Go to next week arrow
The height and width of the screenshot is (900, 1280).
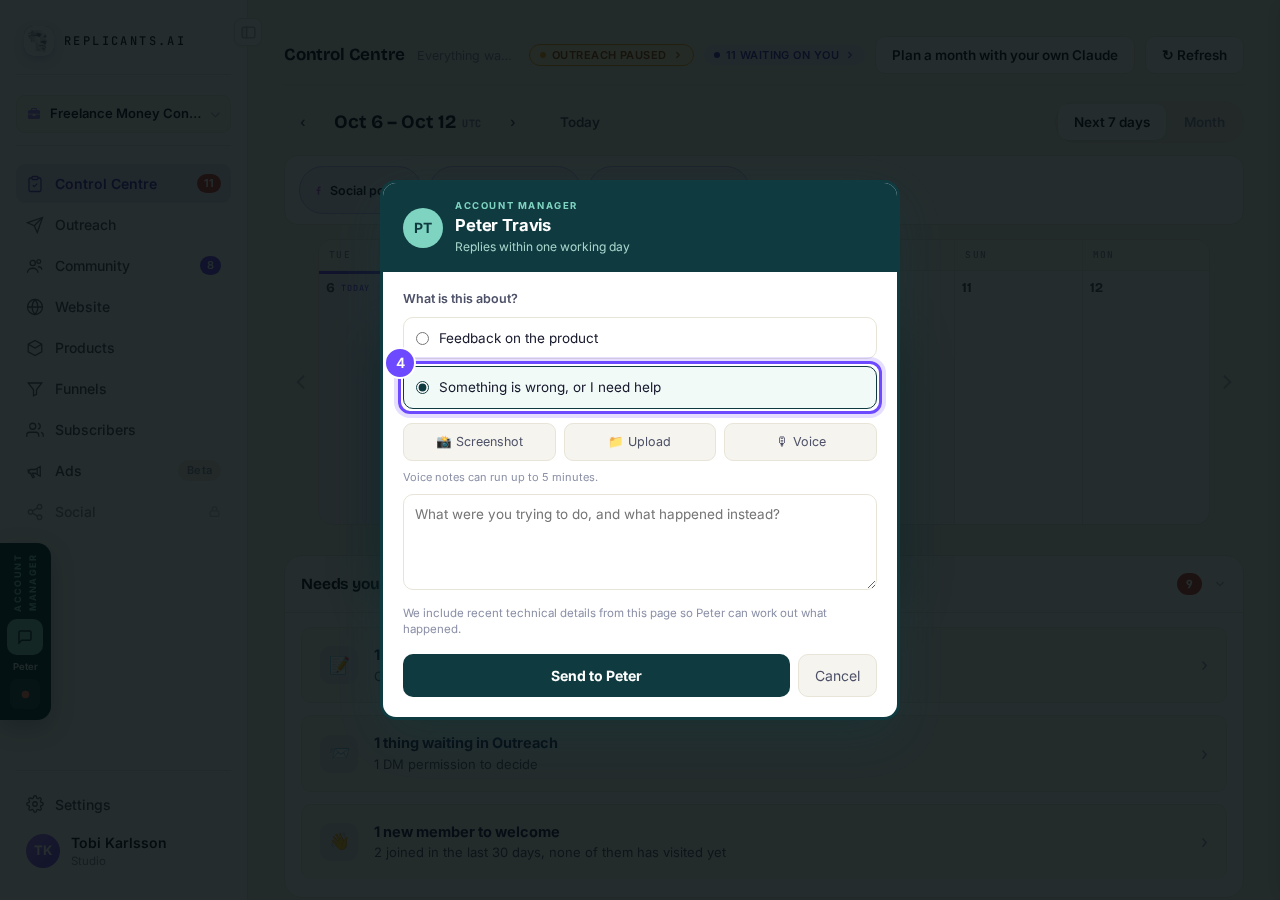click(513, 123)
